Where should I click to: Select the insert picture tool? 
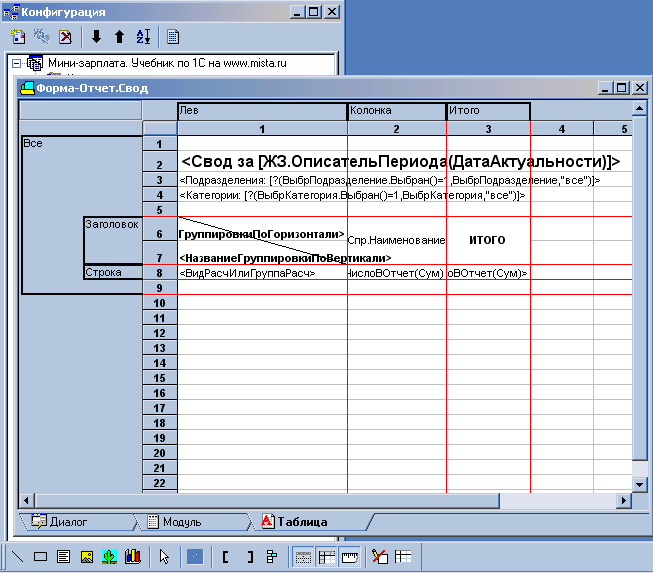87,556
